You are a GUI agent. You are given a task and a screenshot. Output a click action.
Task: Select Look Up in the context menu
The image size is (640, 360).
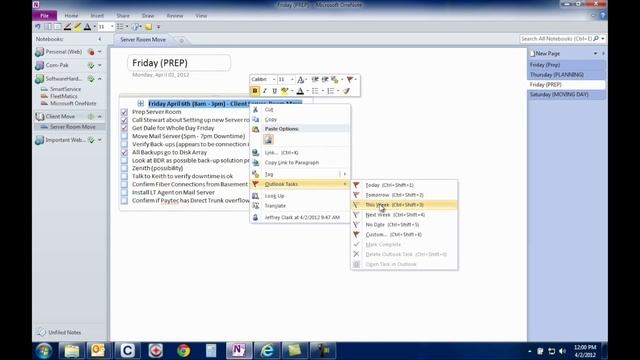(x=300, y=196)
